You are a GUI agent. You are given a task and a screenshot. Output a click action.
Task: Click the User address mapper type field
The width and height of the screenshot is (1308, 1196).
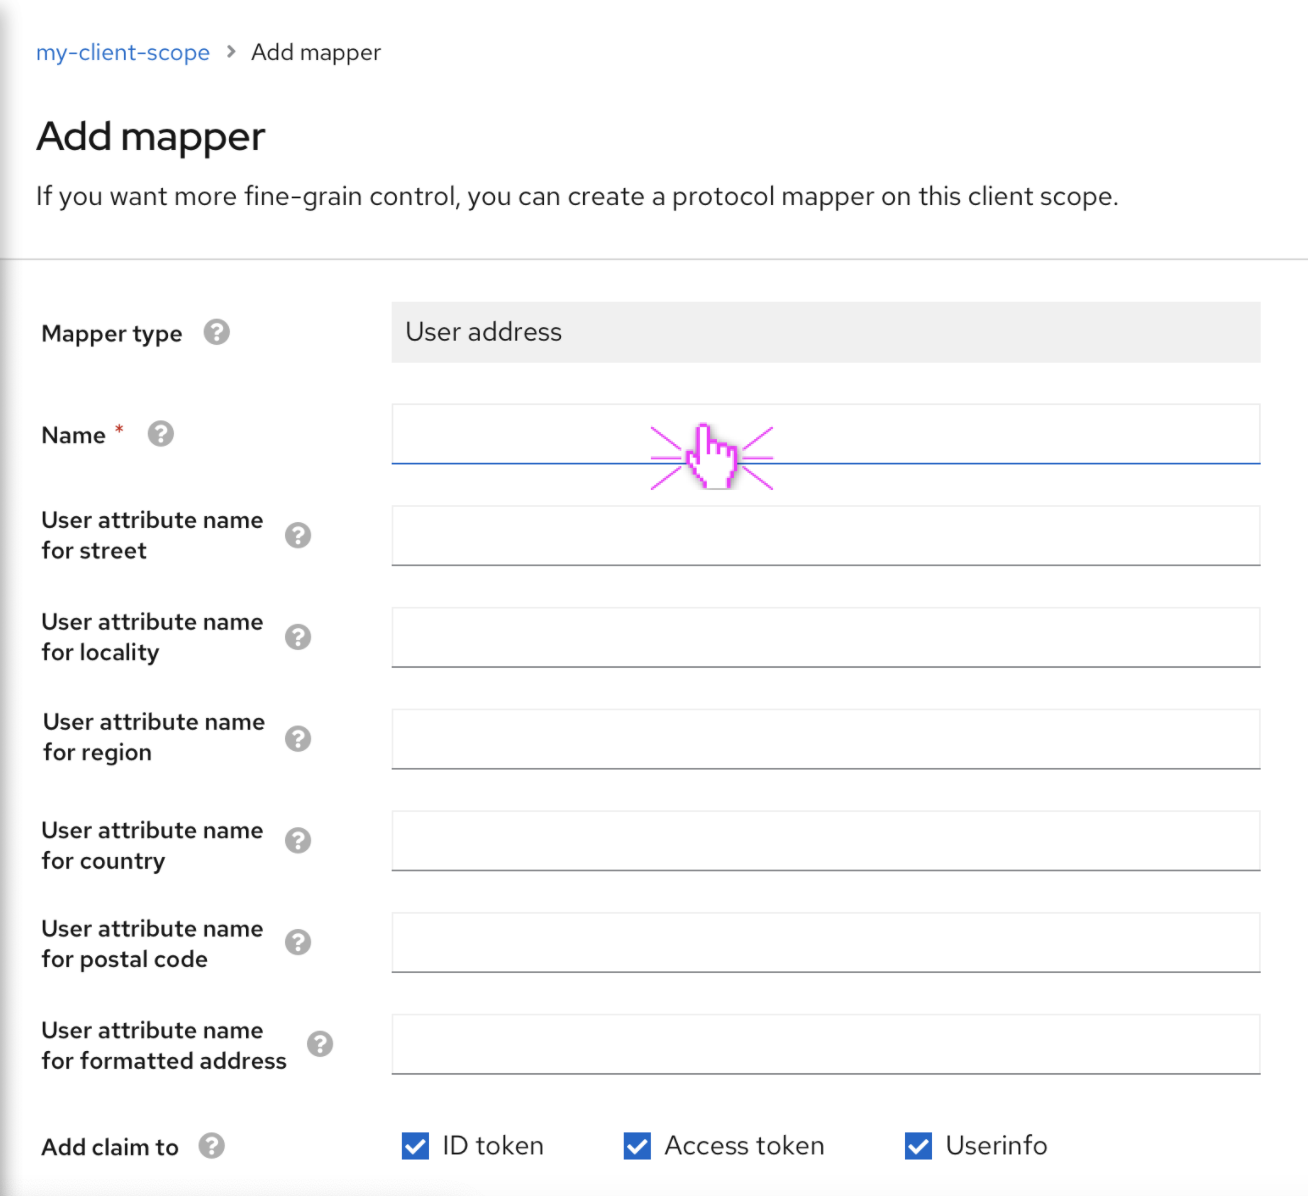(x=826, y=332)
